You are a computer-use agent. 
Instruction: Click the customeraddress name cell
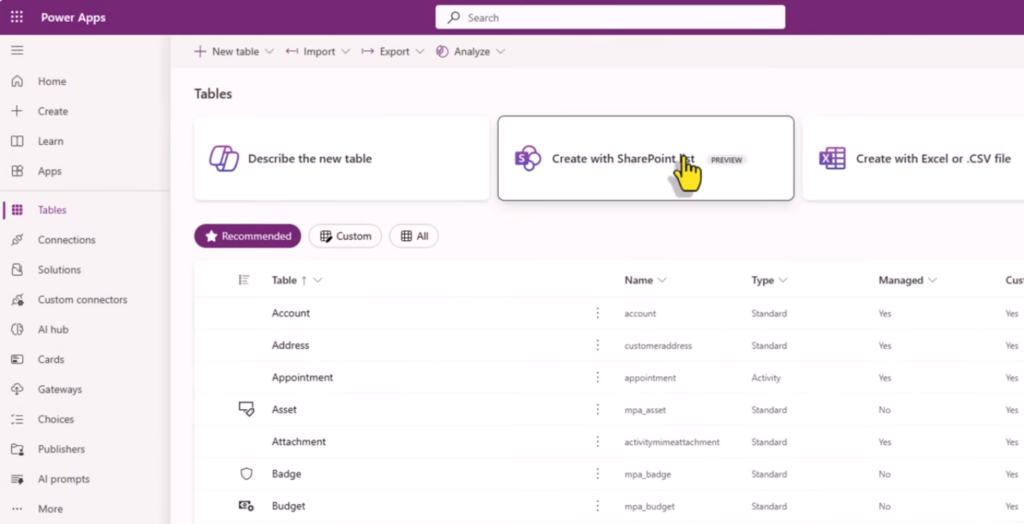(x=658, y=346)
